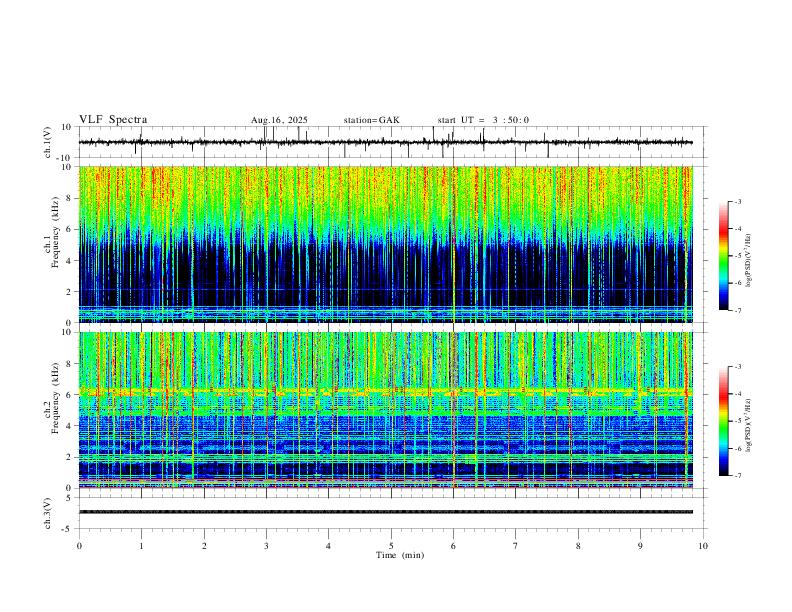Click the time axis tick label "3"
Screen dimensions: 792x612
[x=266, y=546]
